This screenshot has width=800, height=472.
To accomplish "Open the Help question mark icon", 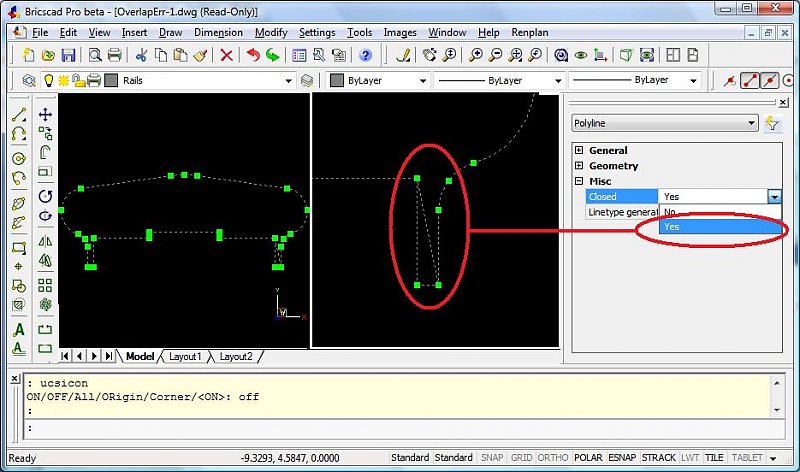I will click(x=366, y=56).
